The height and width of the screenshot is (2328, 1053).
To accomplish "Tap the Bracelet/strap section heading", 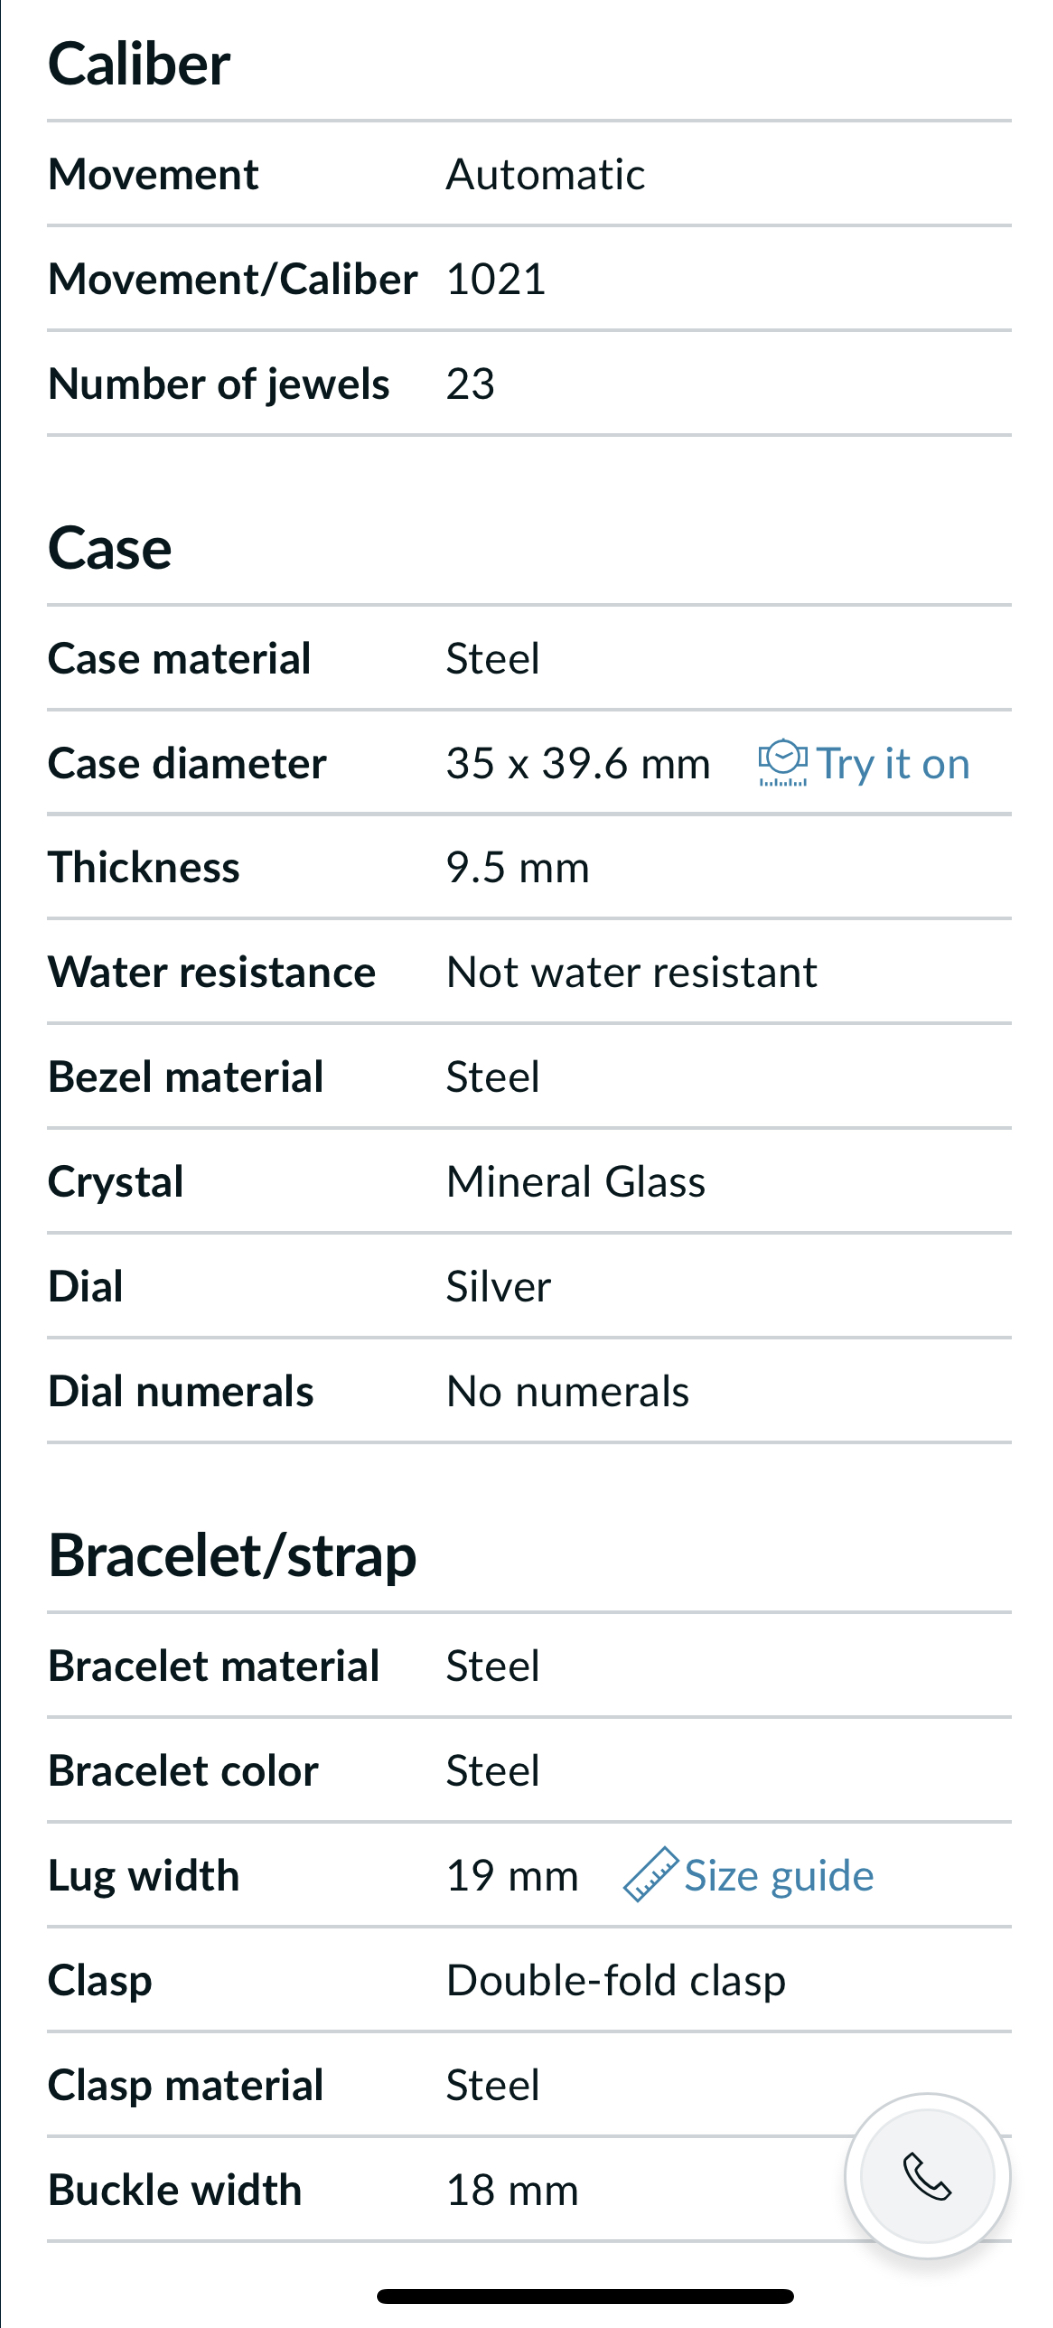I will click(232, 1557).
